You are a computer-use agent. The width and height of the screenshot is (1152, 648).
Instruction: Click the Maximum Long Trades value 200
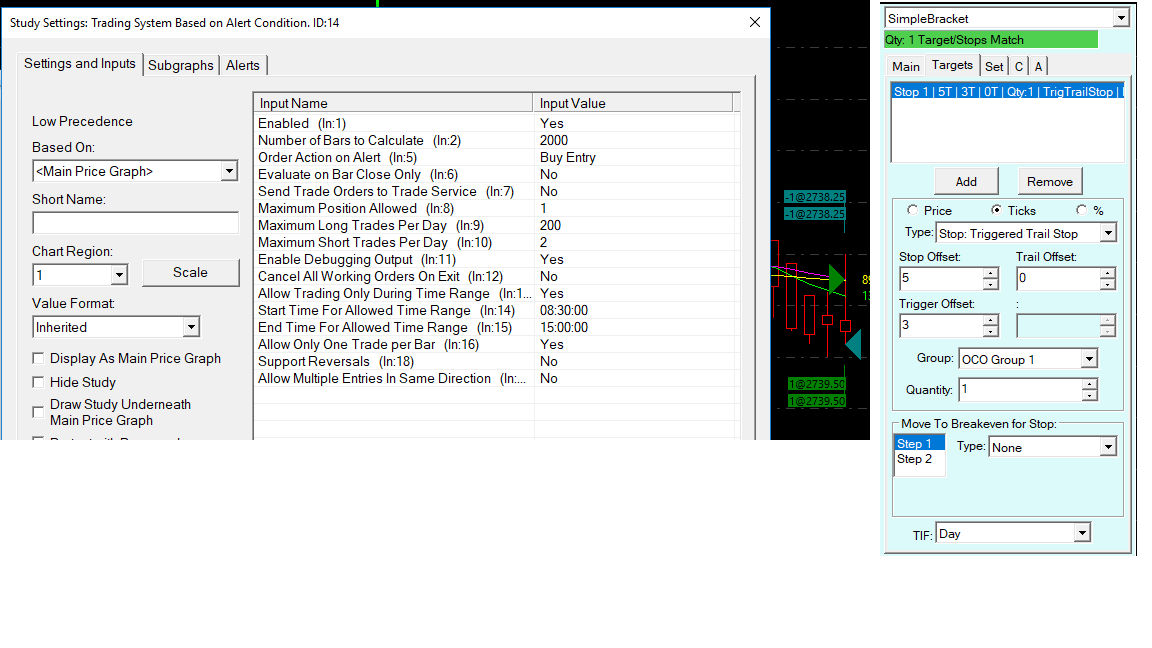[x=550, y=226]
